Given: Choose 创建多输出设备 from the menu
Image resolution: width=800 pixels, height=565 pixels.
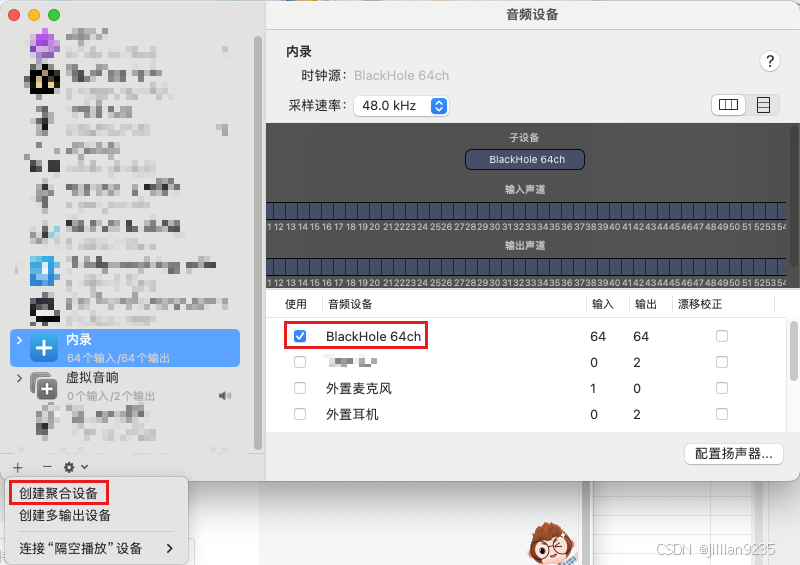Looking at the screenshot, I should click(65, 515).
